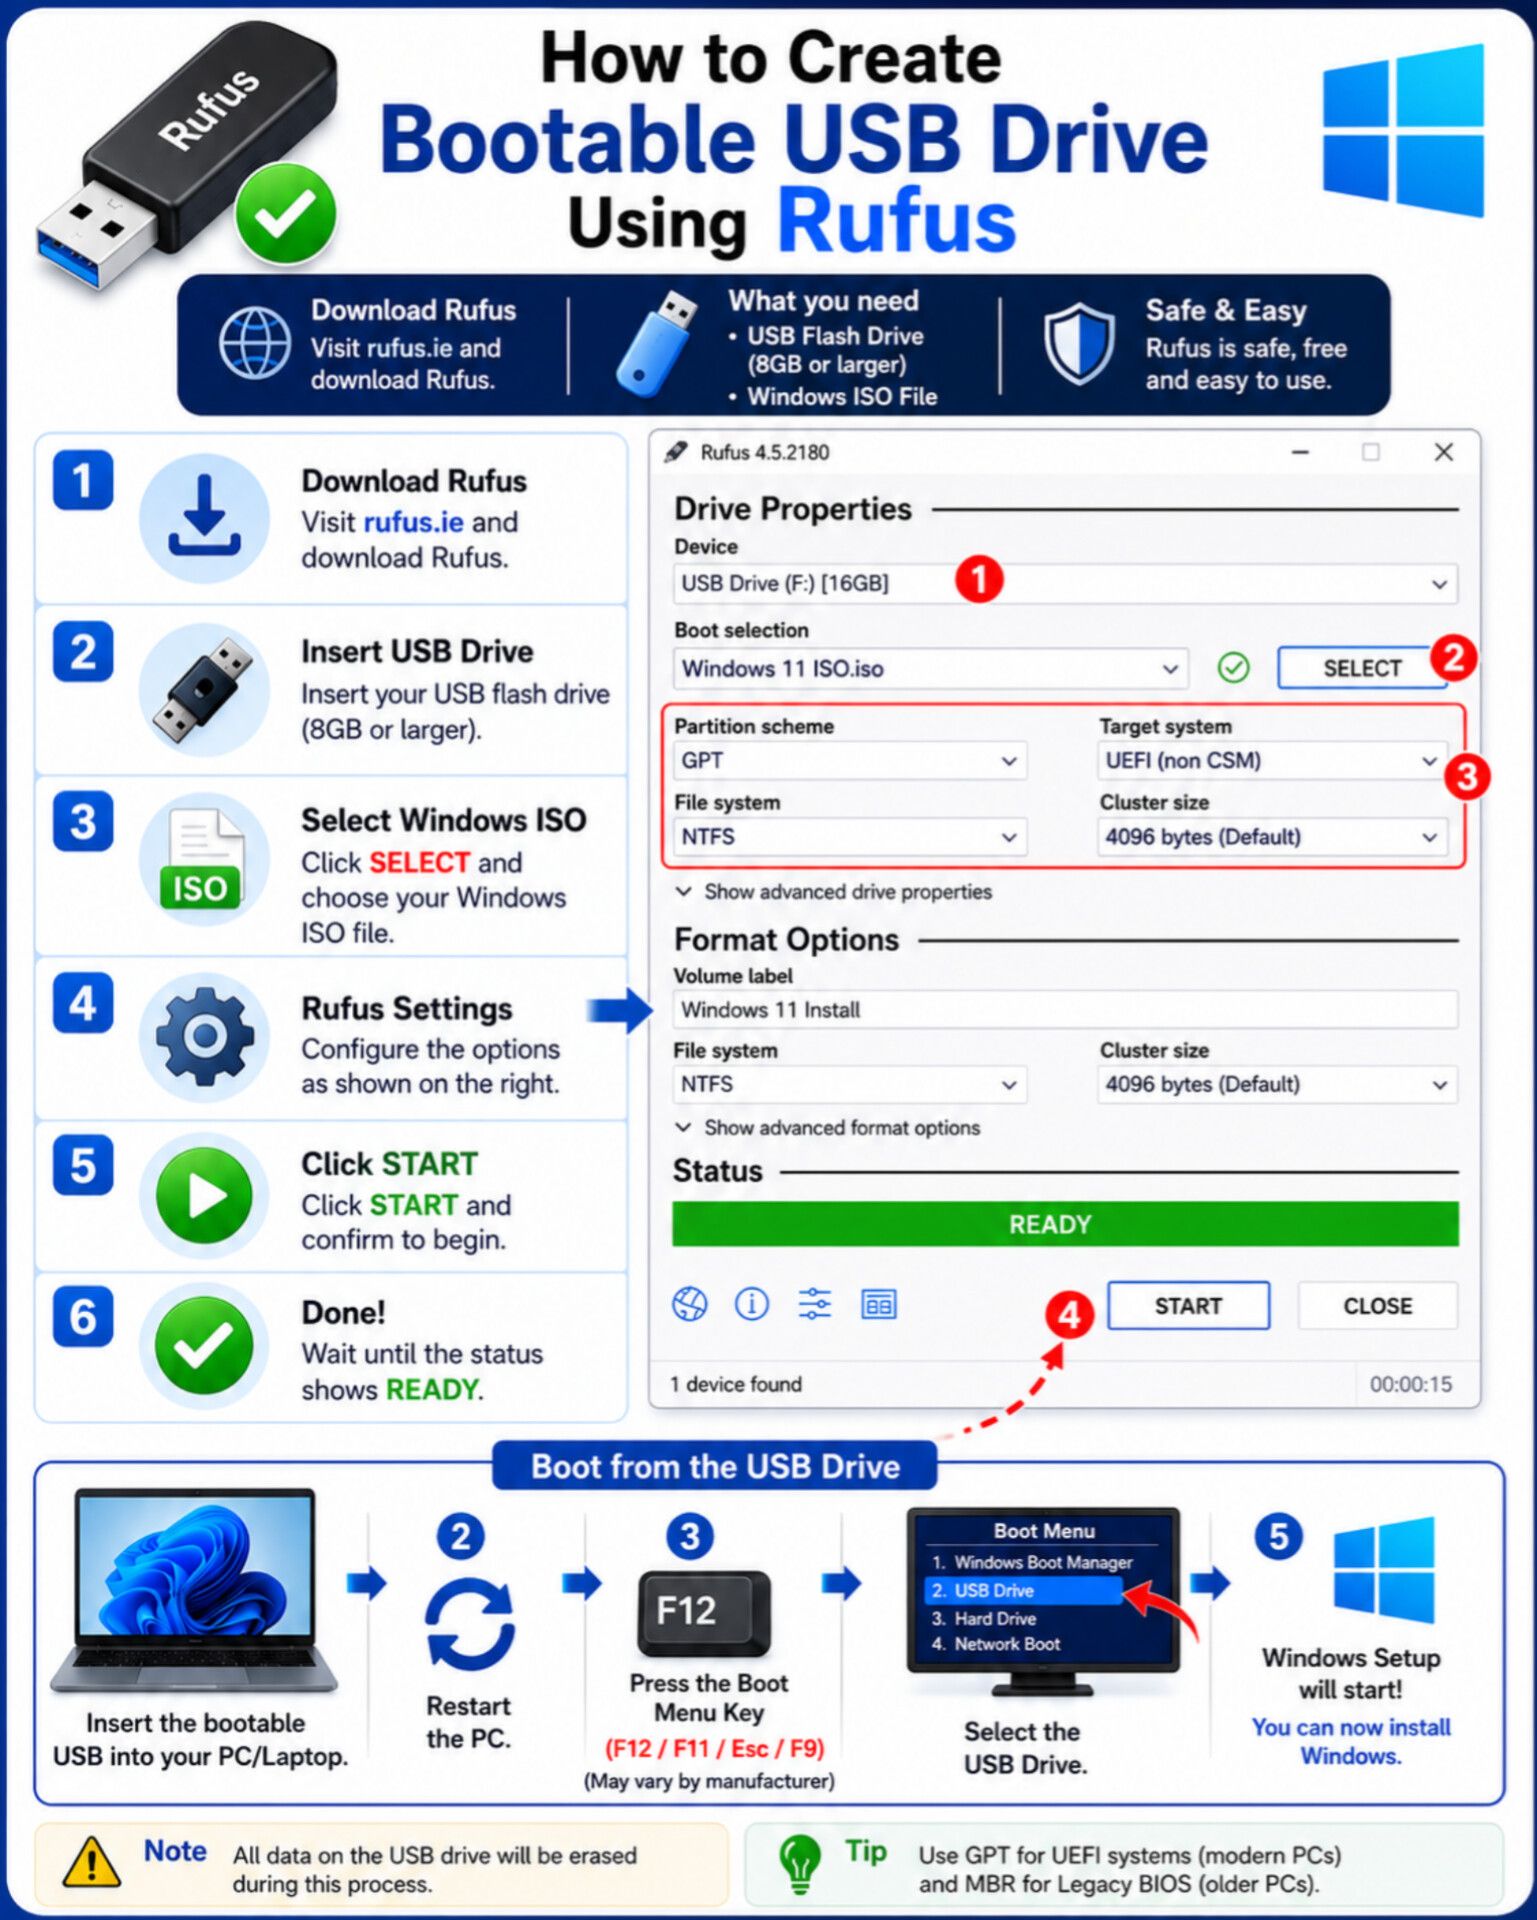Viewport: 1537px width, 1920px height.
Task: Close the Rufus window with the X button
Action: pyautogui.click(x=1444, y=452)
